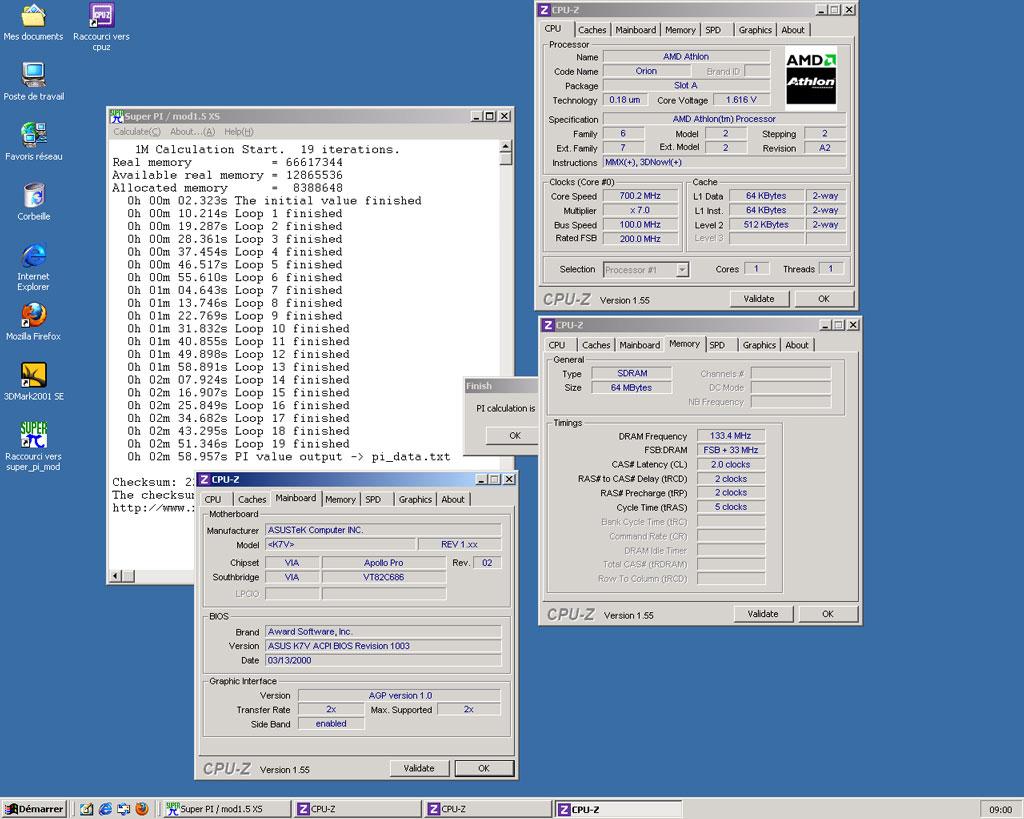The image size is (1024, 819).
Task: Switch to SPD tab in CPU window
Action: (x=713, y=30)
